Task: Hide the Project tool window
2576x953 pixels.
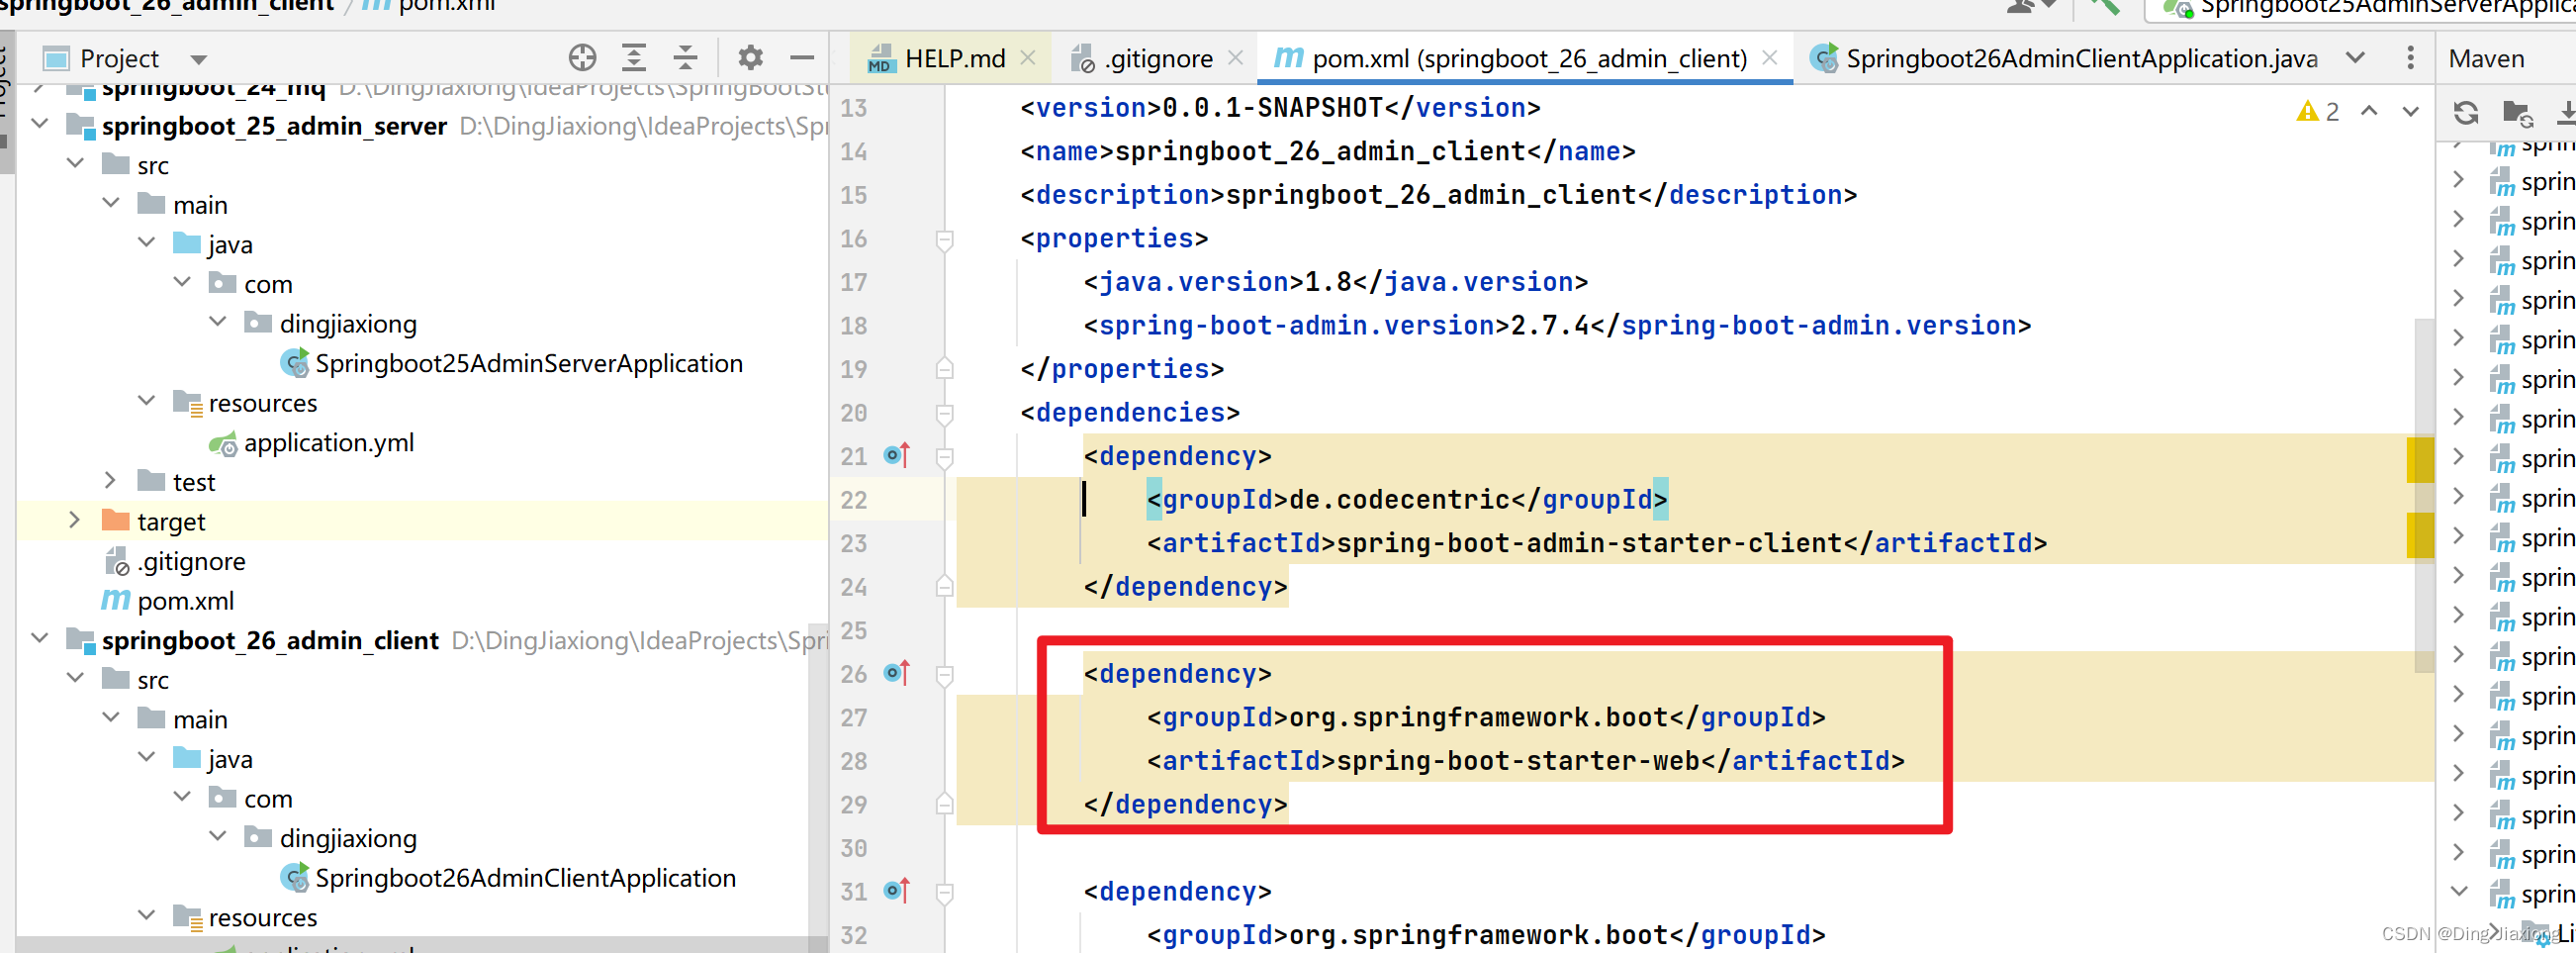Action: (802, 58)
